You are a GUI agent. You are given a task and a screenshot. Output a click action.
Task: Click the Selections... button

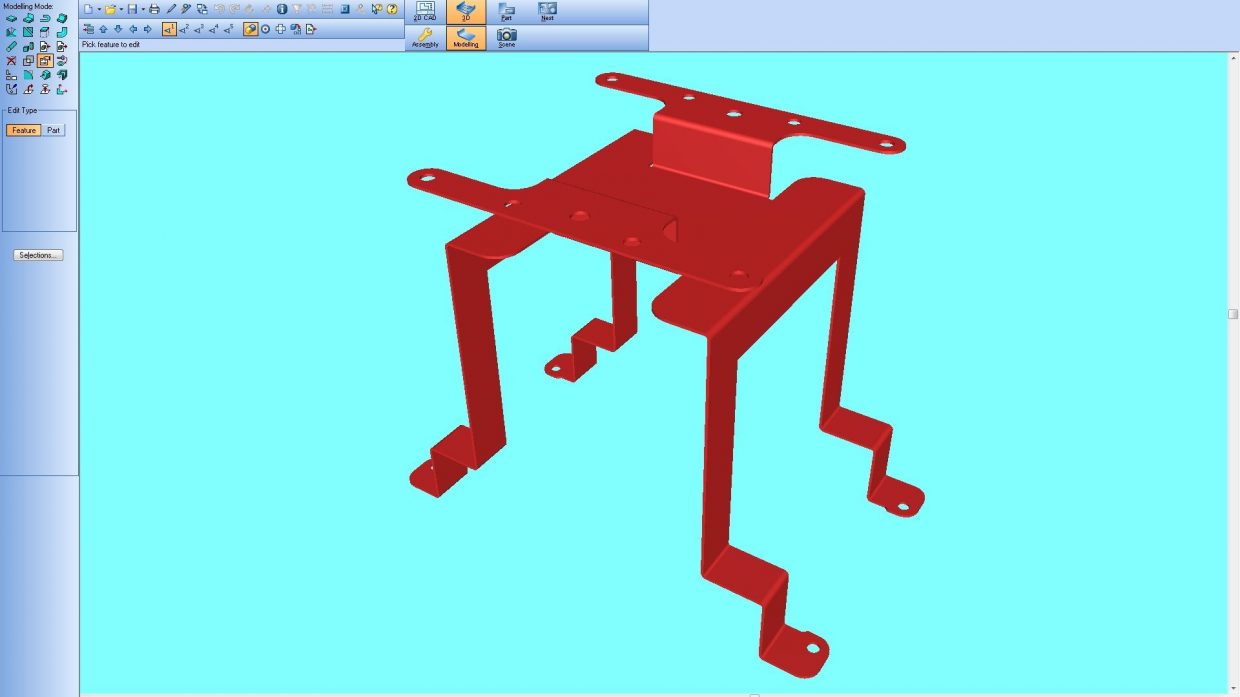point(39,255)
